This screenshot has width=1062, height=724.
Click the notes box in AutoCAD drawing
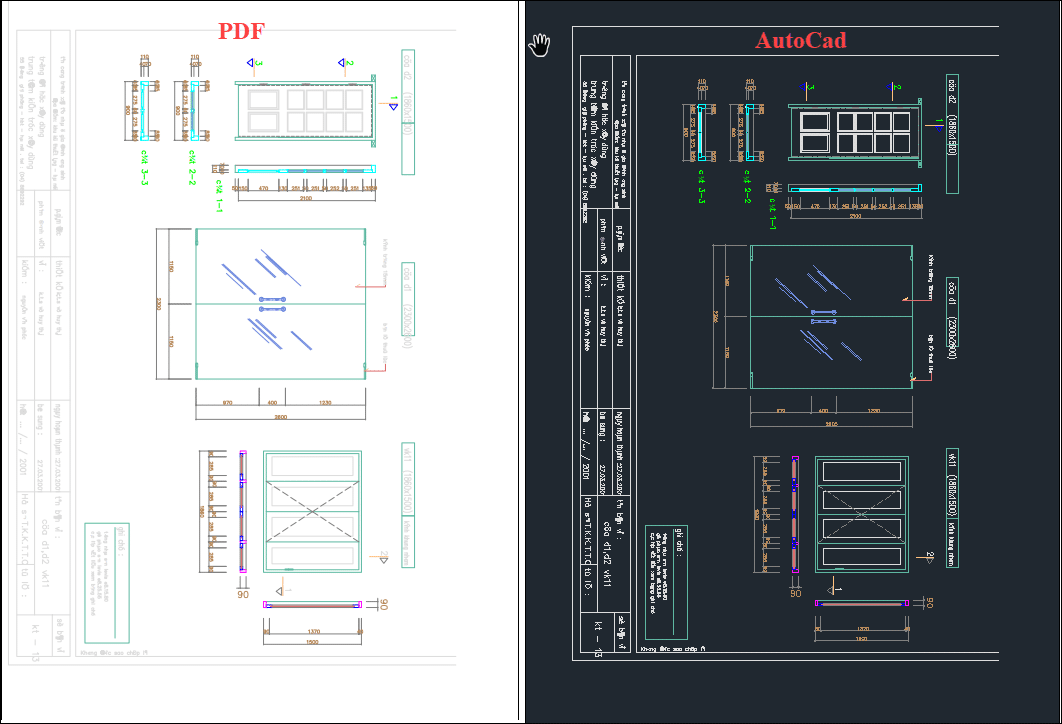[x=668, y=582]
